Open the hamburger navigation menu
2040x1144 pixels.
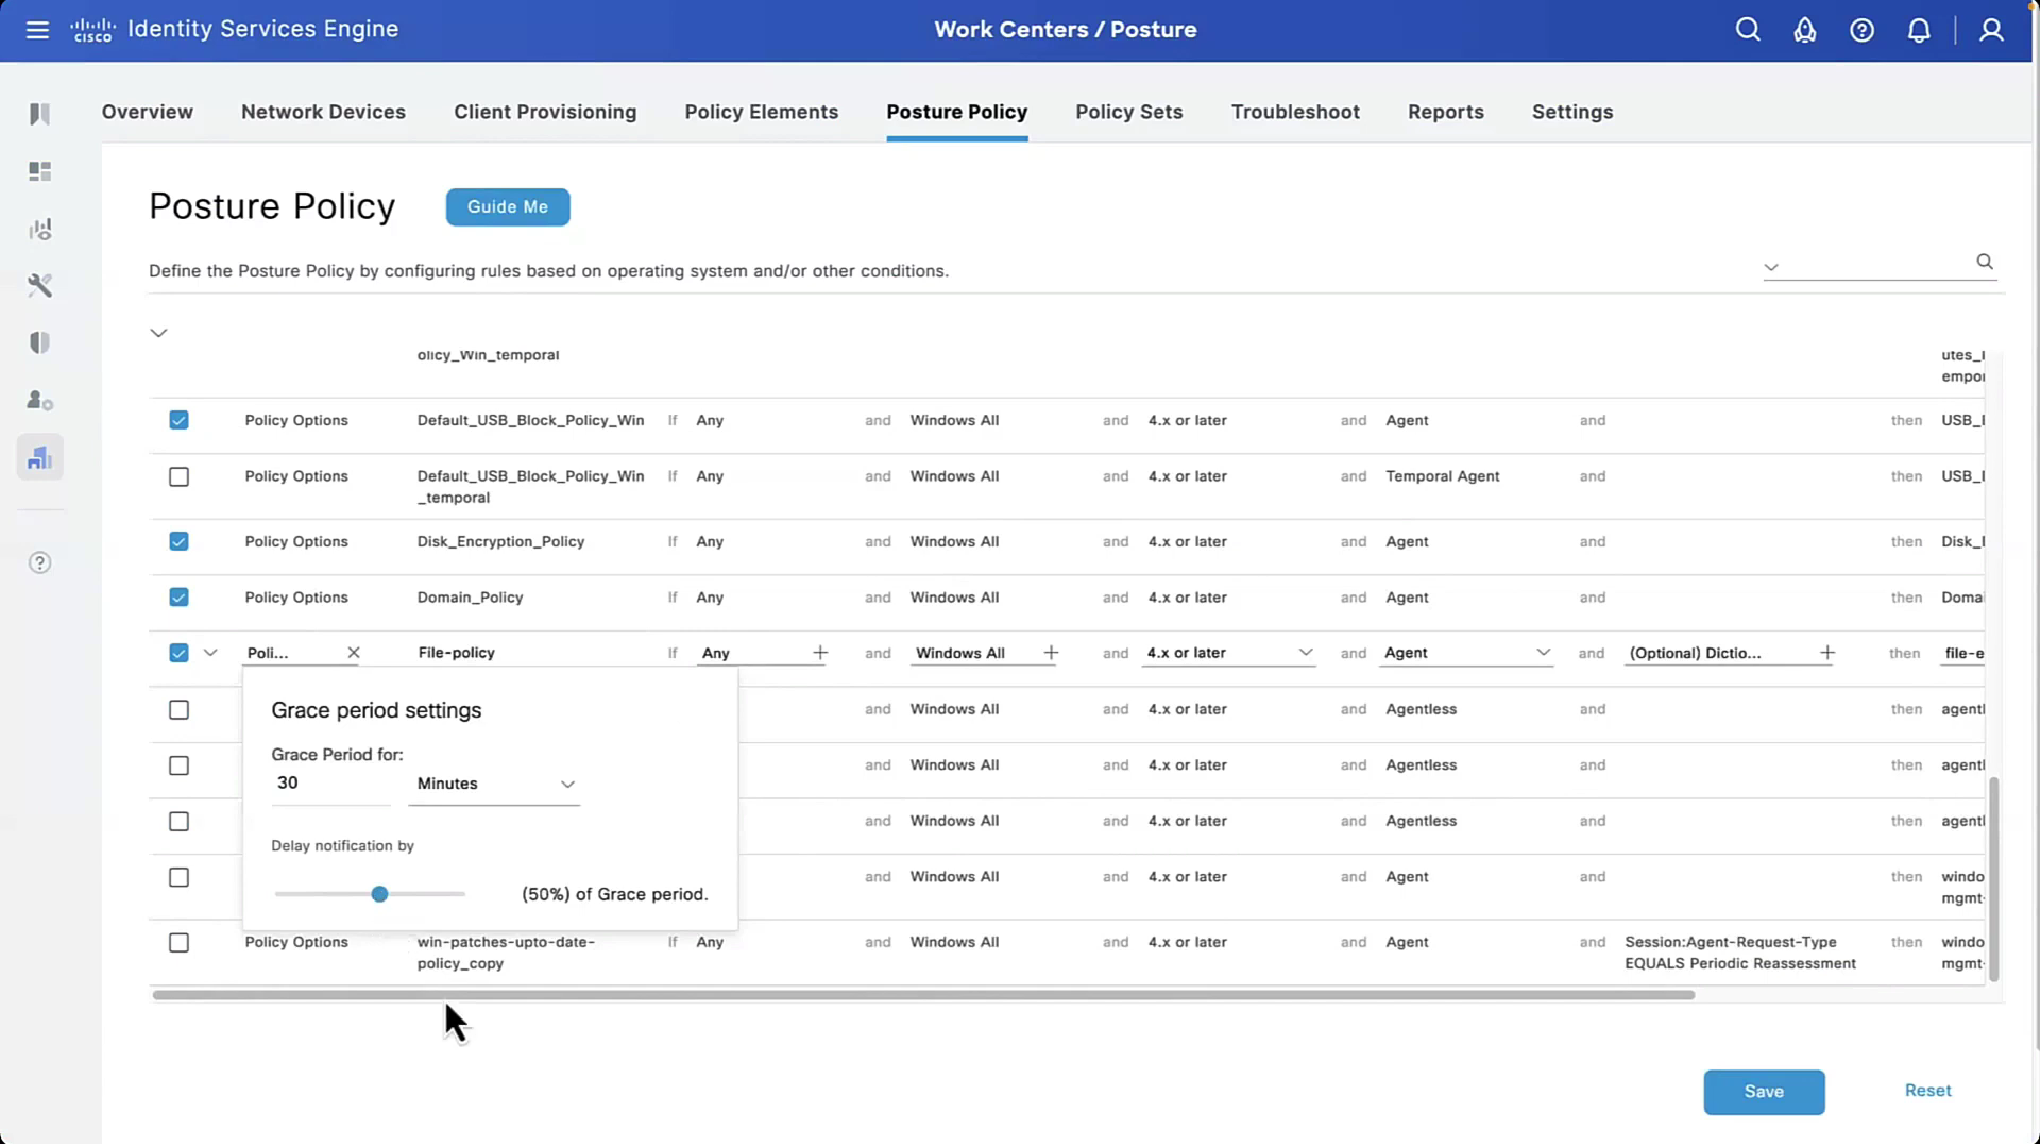click(37, 29)
